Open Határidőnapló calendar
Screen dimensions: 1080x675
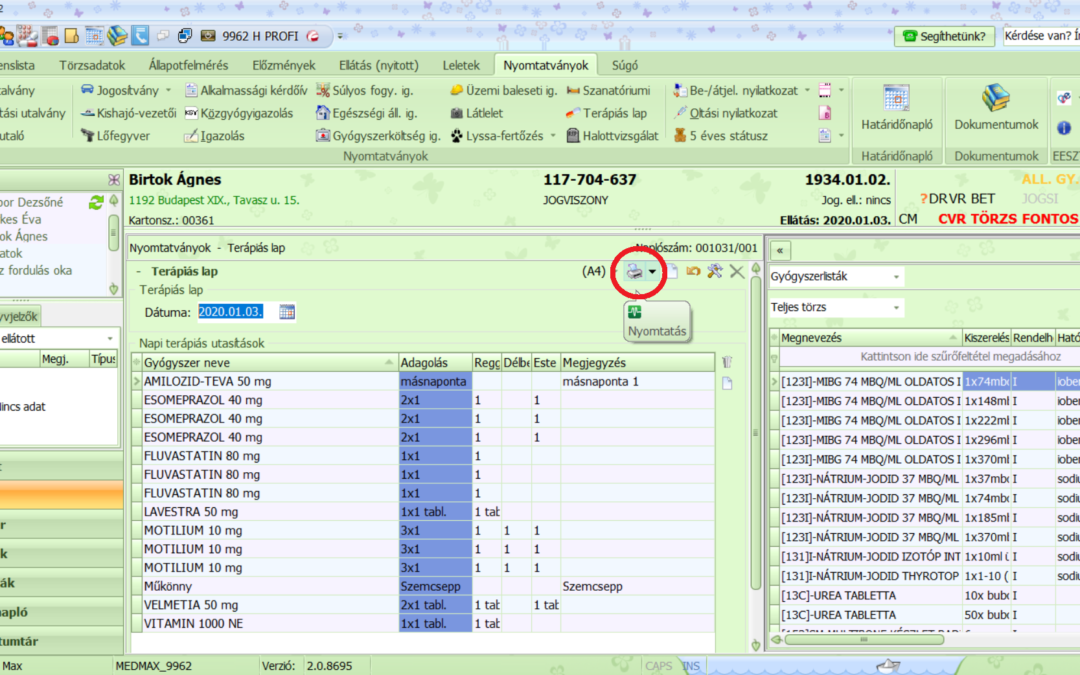pyautogui.click(x=896, y=110)
